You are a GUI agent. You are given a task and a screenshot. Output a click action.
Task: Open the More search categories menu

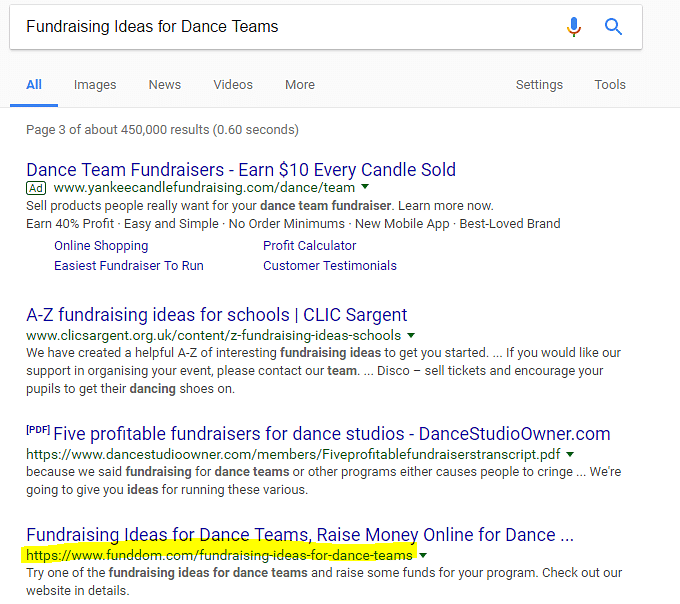click(300, 85)
